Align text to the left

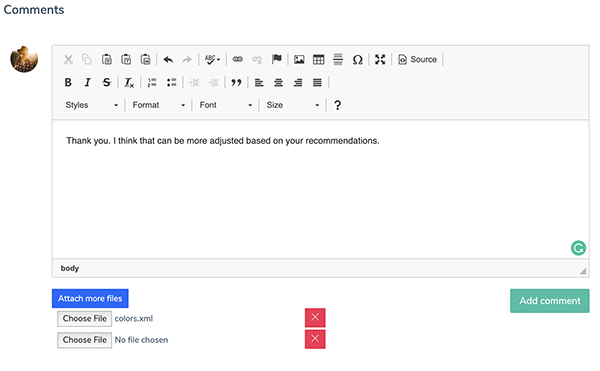259,82
